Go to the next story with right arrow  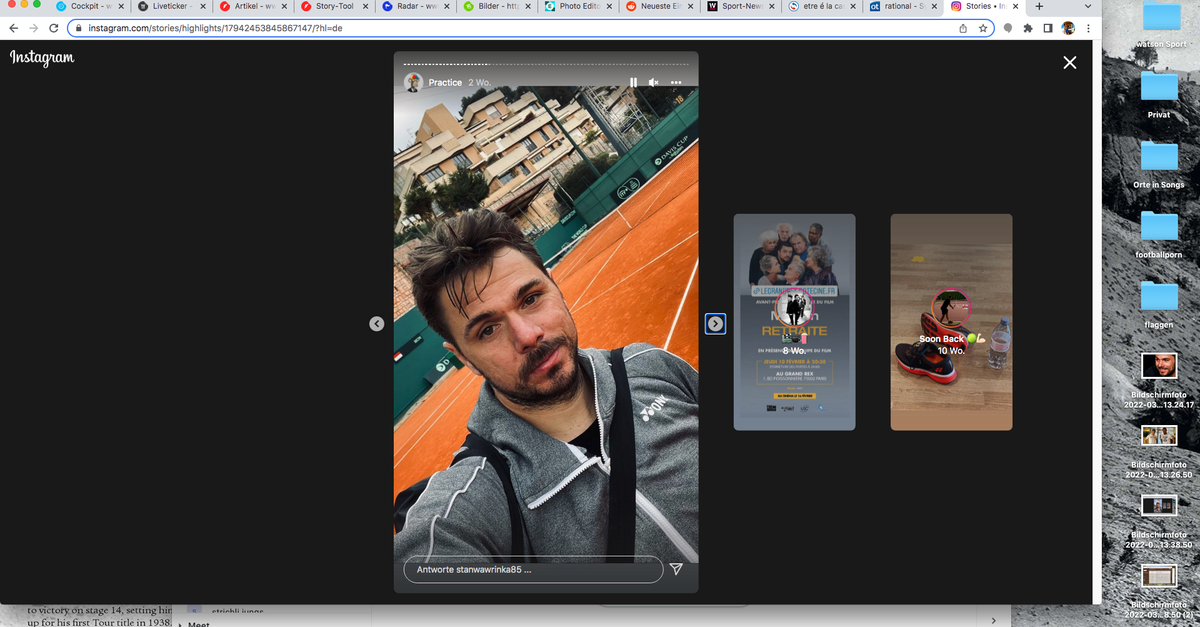point(715,324)
